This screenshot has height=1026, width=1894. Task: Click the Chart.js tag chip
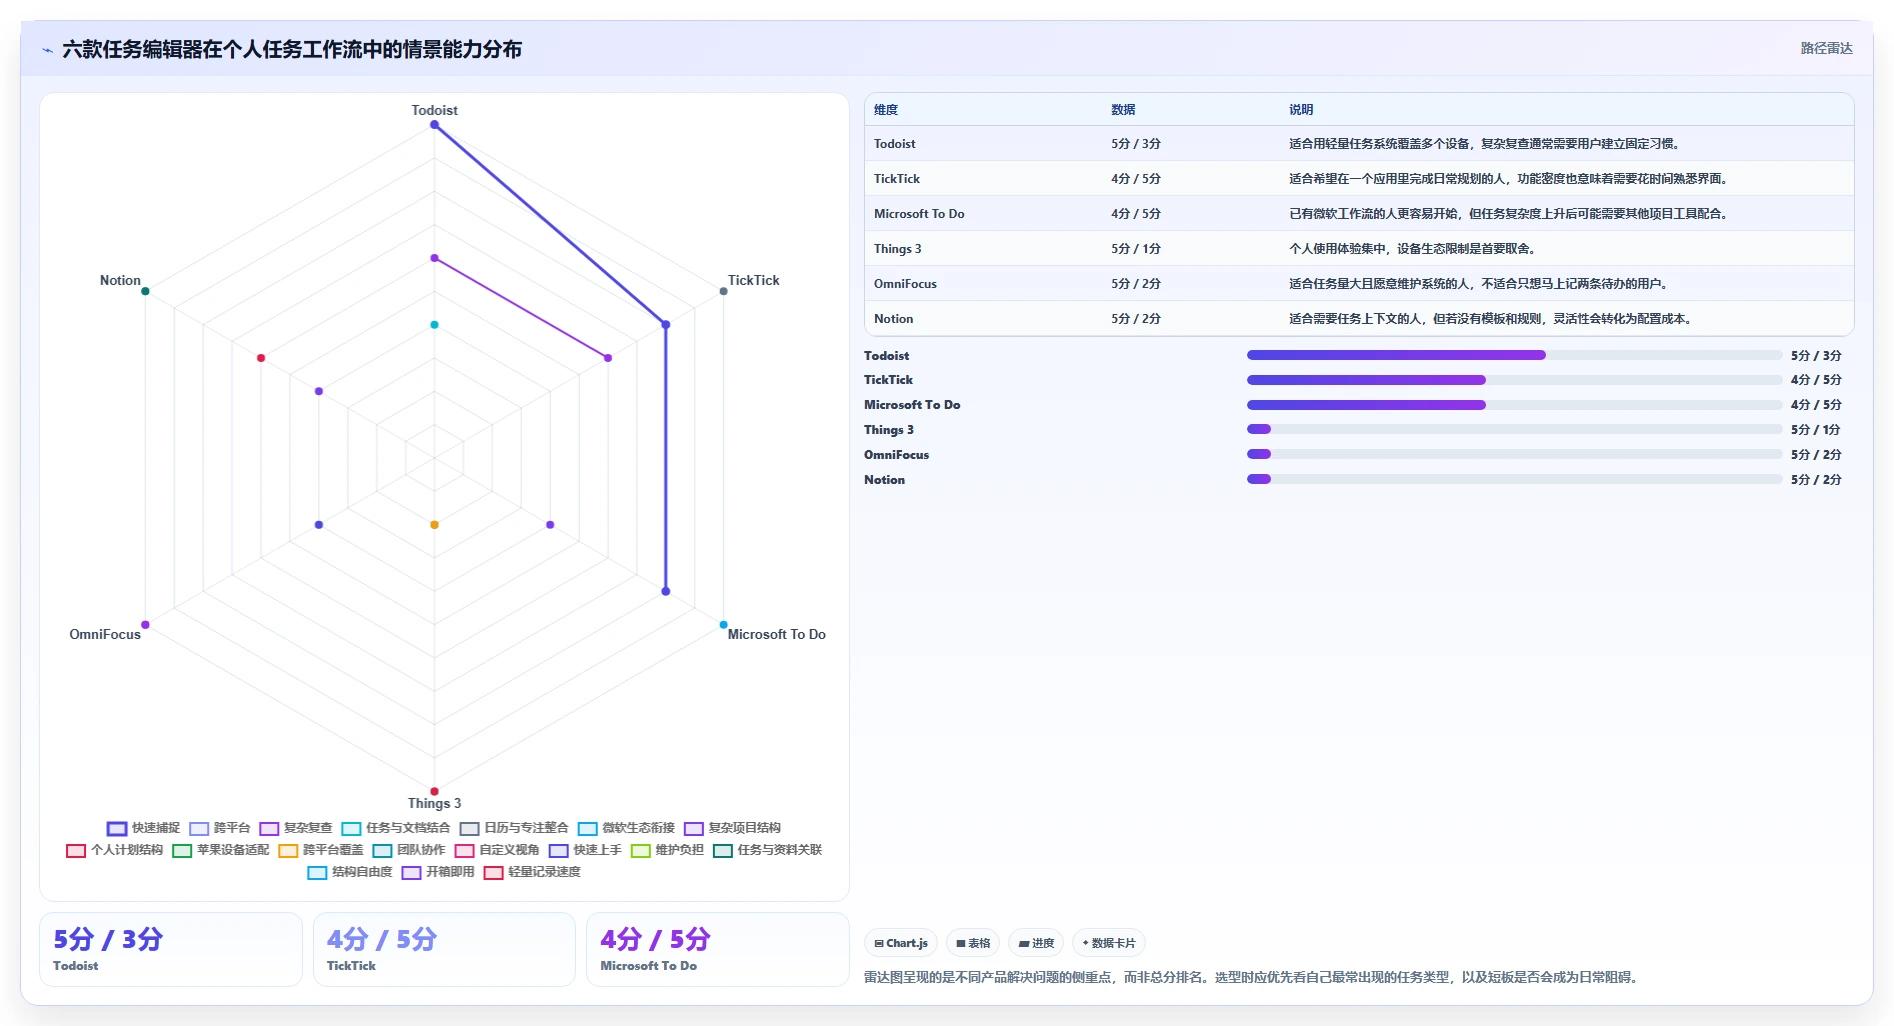click(x=901, y=943)
